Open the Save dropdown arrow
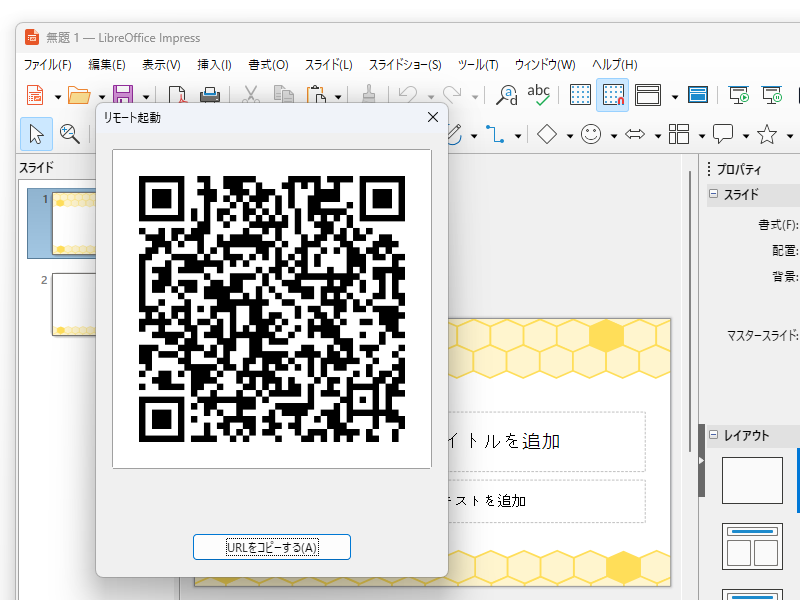Screen dimensions: 800x600 146,97
